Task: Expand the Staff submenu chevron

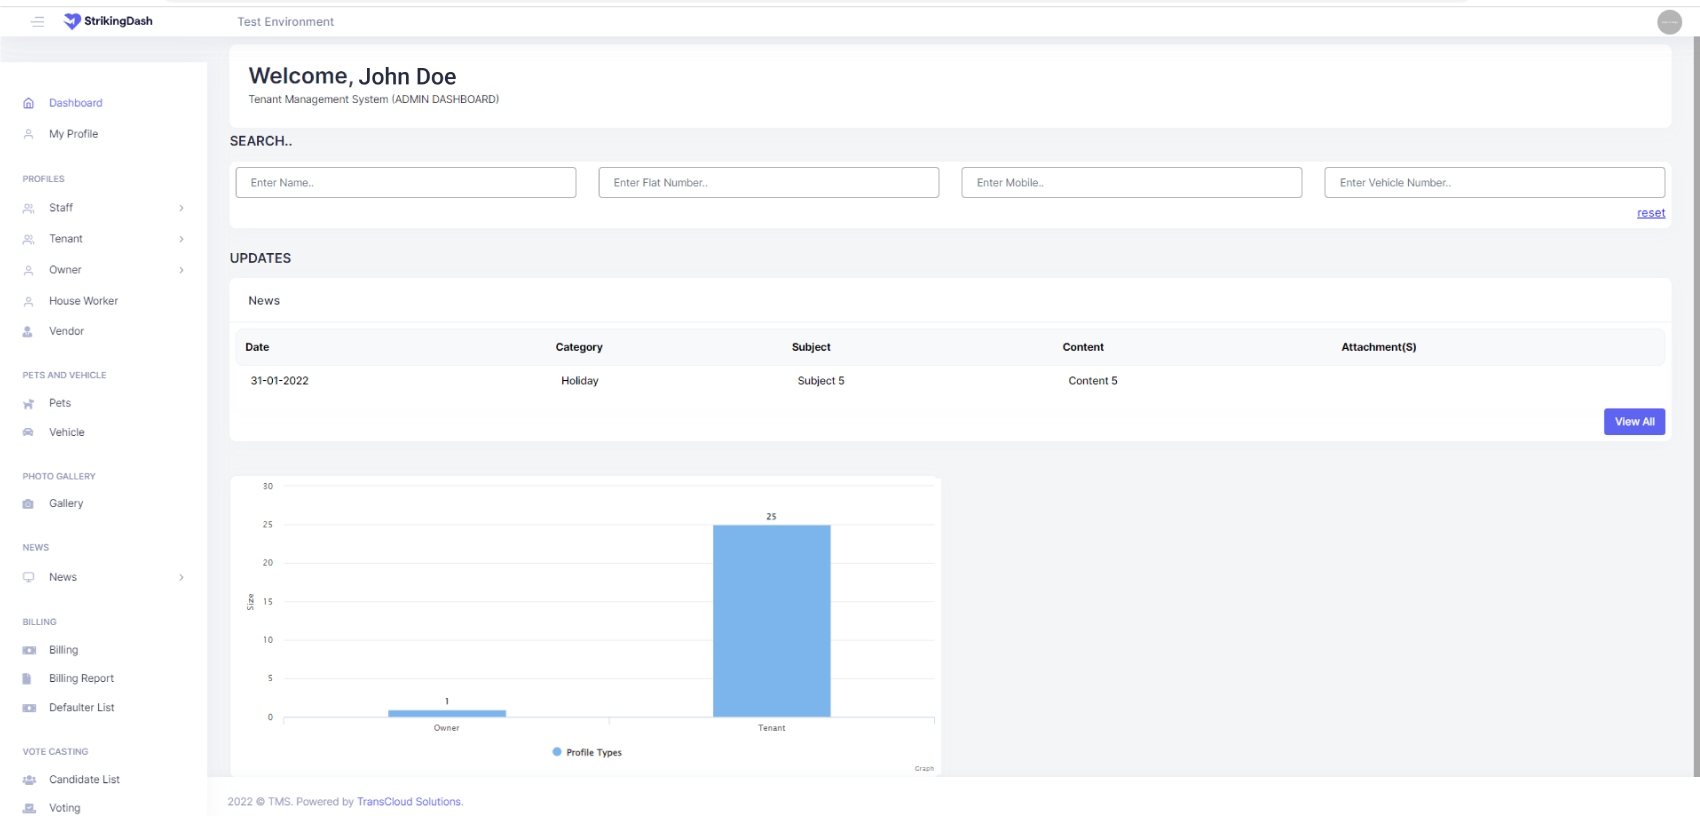Action: click(x=181, y=208)
